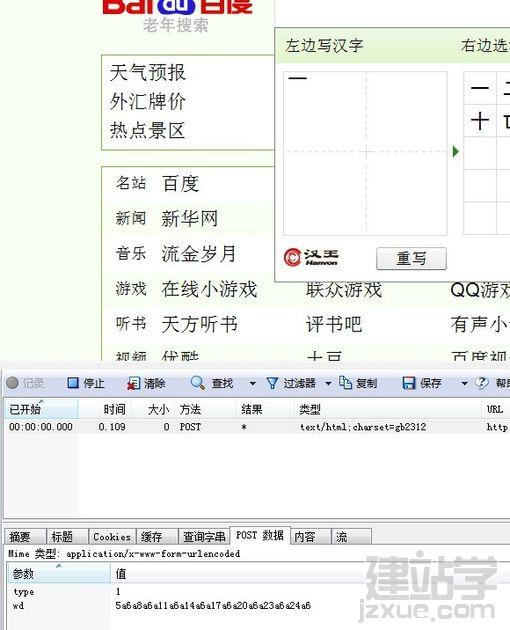The image size is (510, 630).
Task: Click the green arrow beside the handwriting pad
Action: coord(455,151)
